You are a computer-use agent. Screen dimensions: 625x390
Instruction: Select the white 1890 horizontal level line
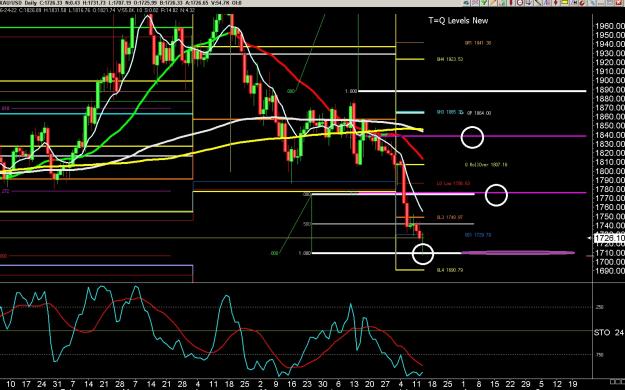[x=472, y=91]
